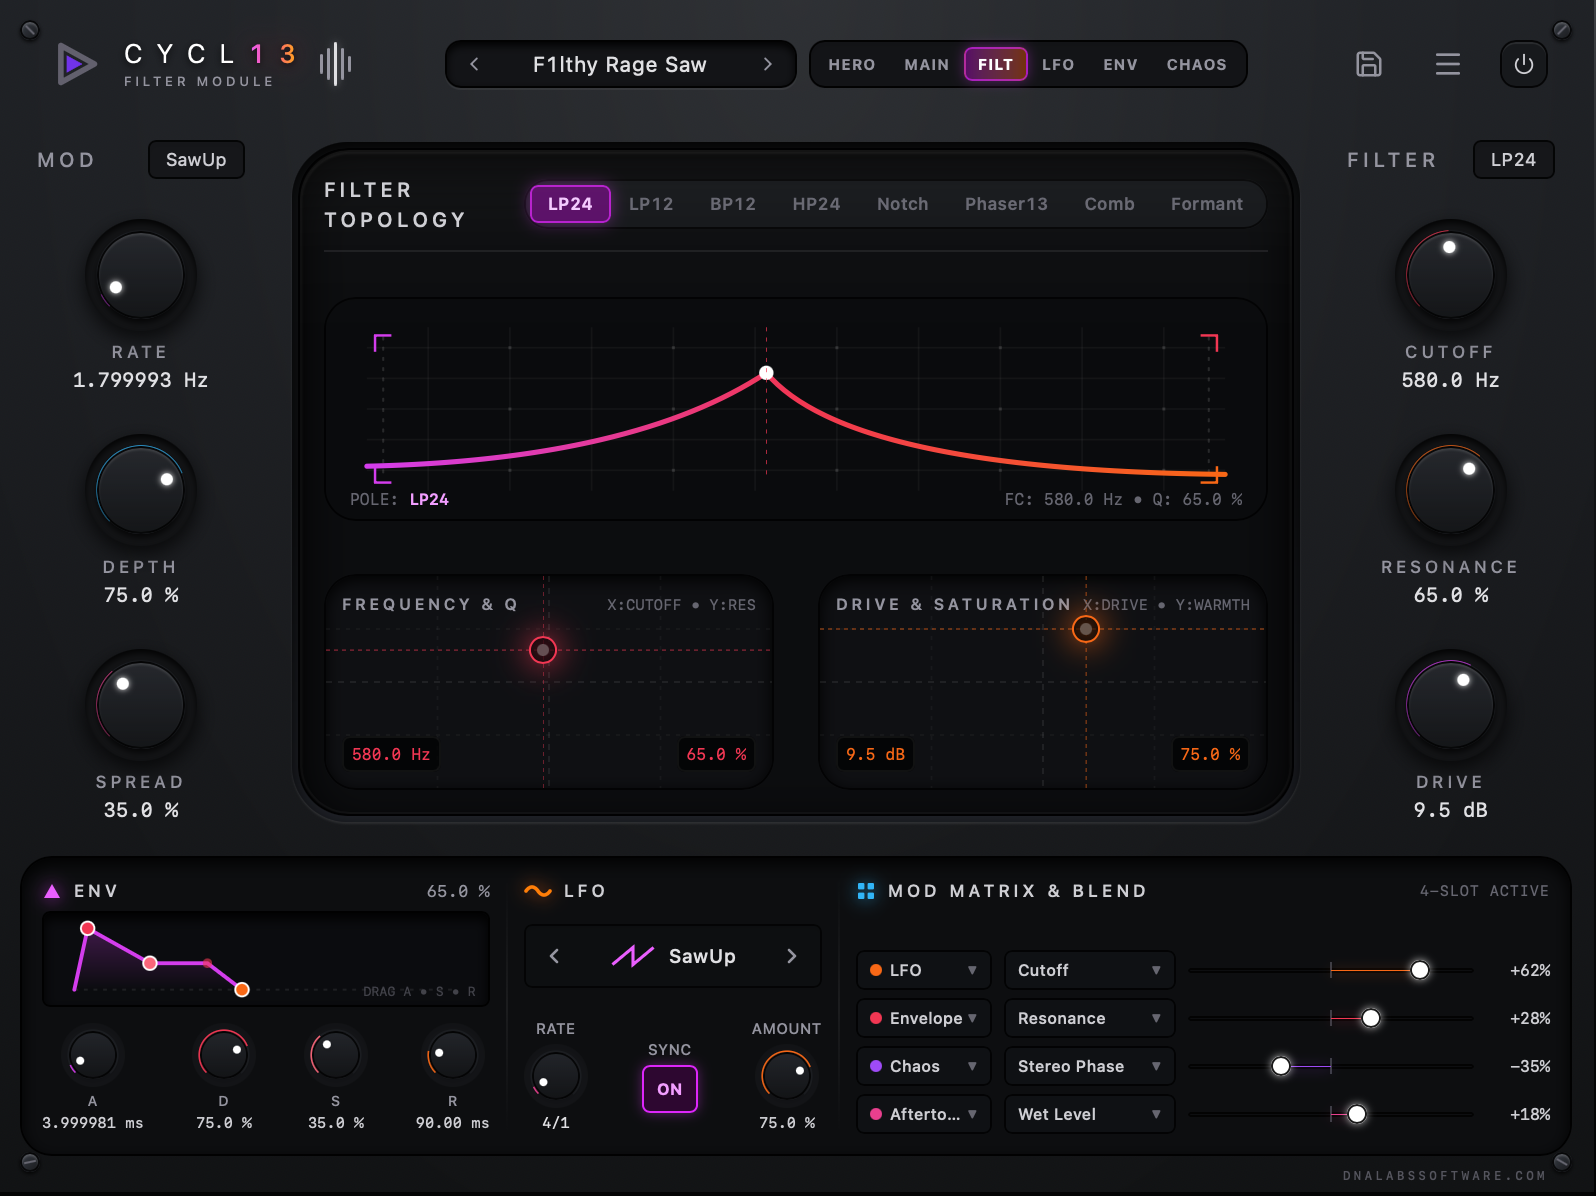This screenshot has width=1596, height=1196.
Task: Toggle the LFO Sync ON button
Action: pyautogui.click(x=669, y=1089)
